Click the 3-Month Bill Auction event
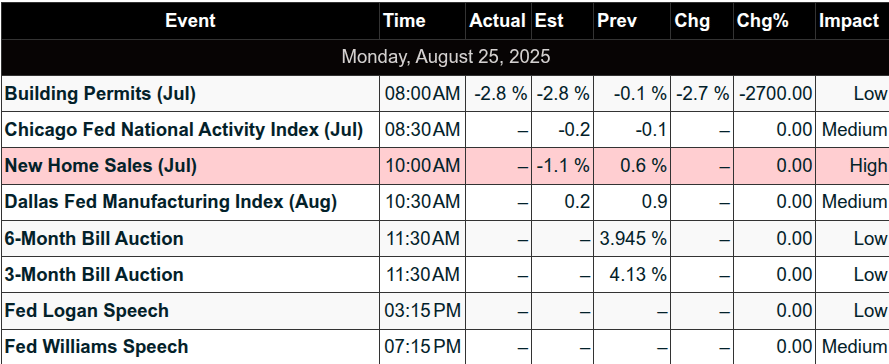889x364 pixels. (x=94, y=275)
